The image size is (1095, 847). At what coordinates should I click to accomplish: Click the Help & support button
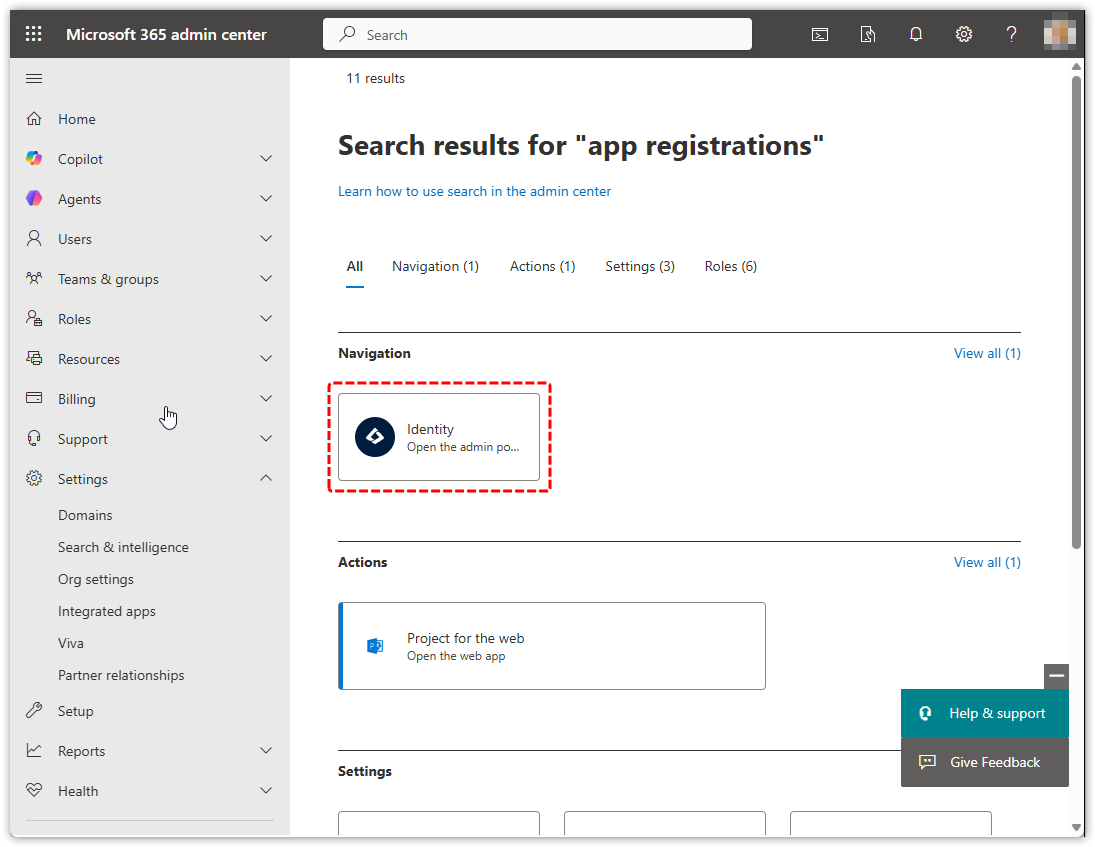point(984,713)
